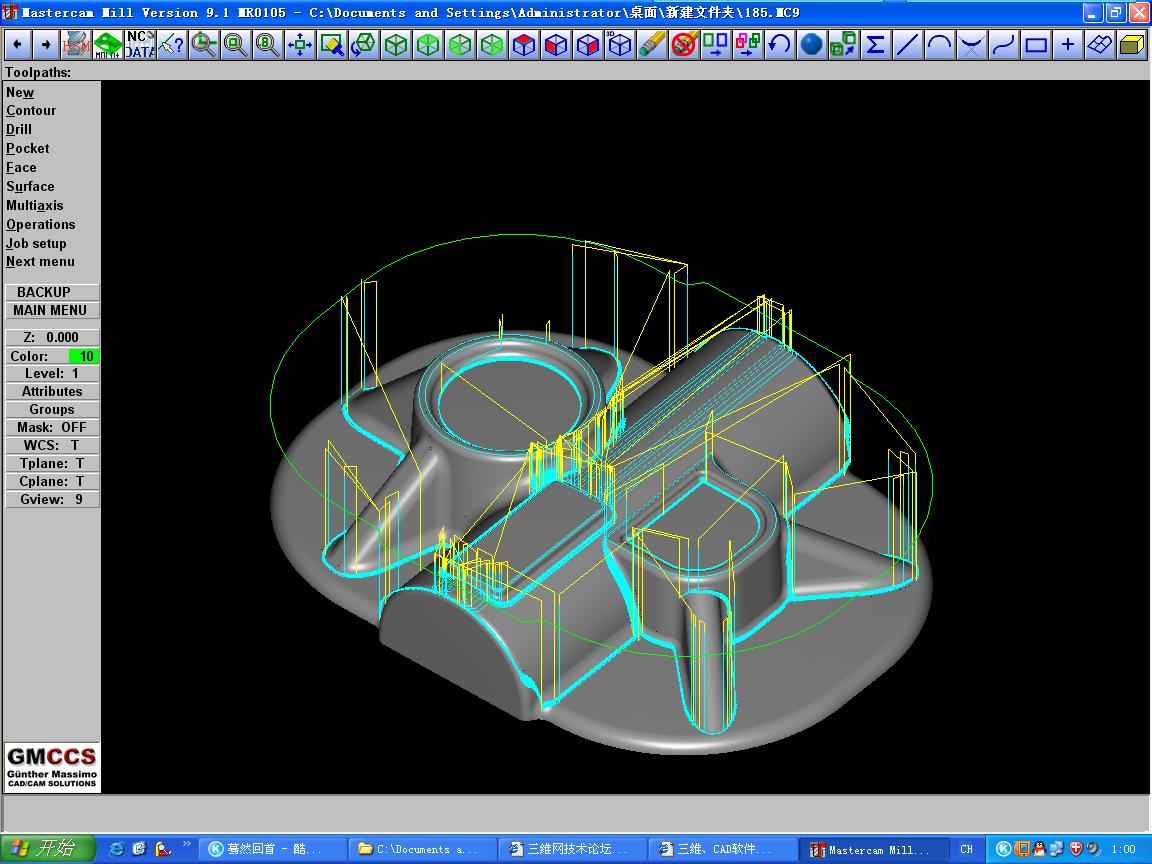Open New in Toolpaths menu
The width and height of the screenshot is (1152, 864).
(x=20, y=93)
